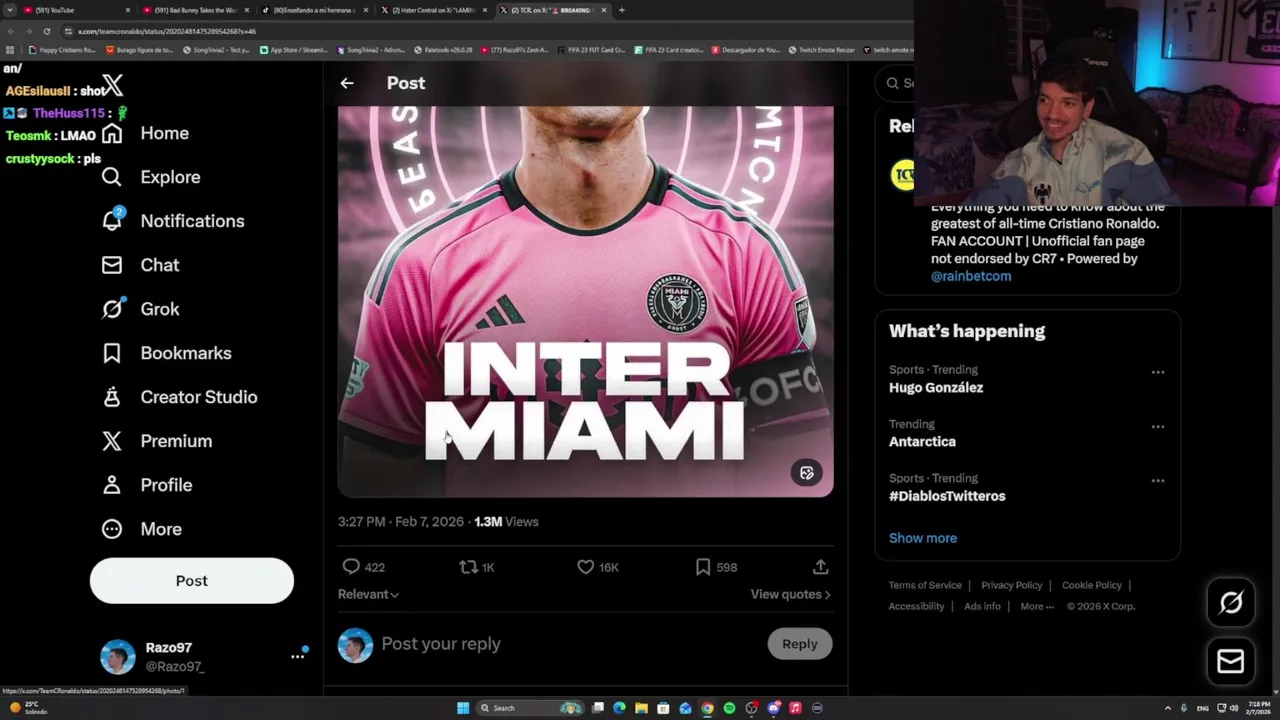Open the @rainbetcom link
Screen dimensions: 1280x720
tap(971, 276)
